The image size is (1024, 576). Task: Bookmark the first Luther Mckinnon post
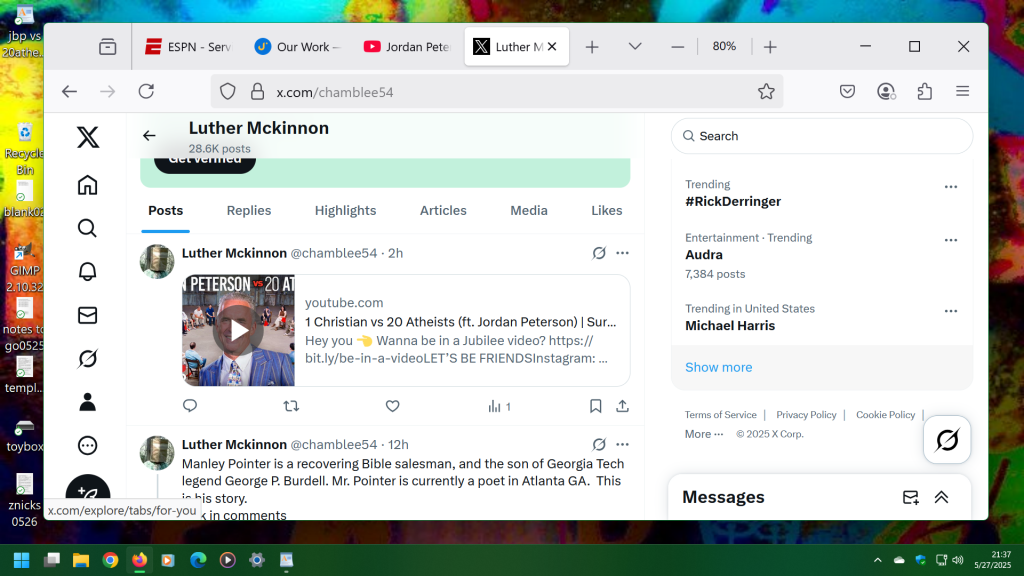595,406
